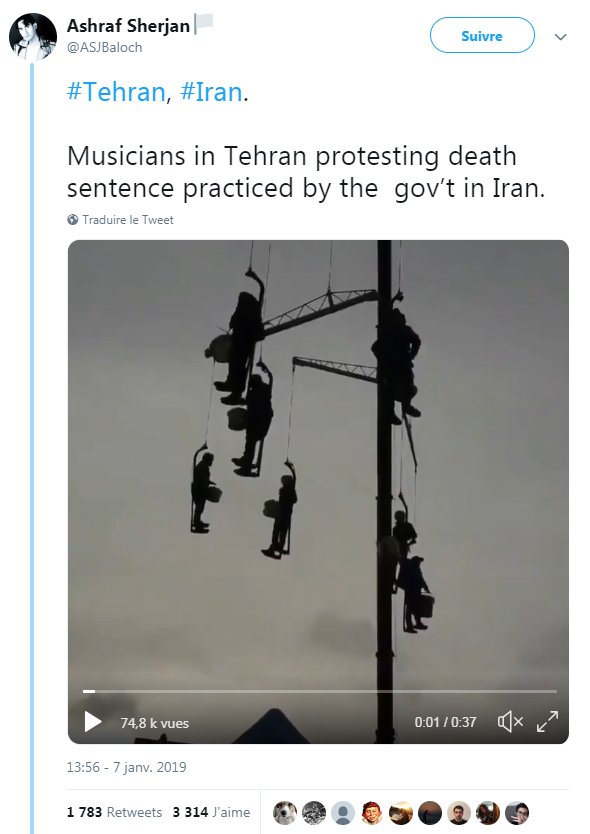Click Ashraf Sherjan's profile avatar
This screenshot has height=834, width=590.
tap(33, 36)
